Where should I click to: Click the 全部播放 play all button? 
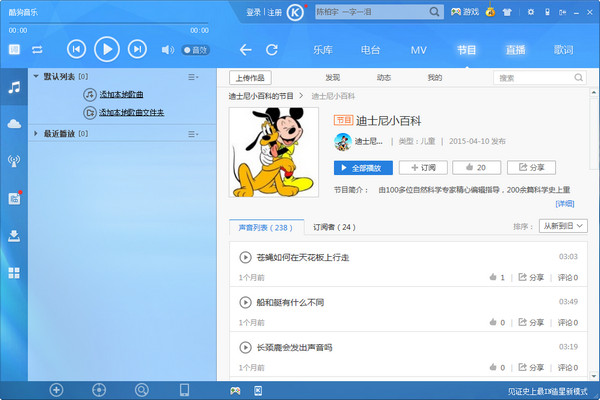[363, 167]
